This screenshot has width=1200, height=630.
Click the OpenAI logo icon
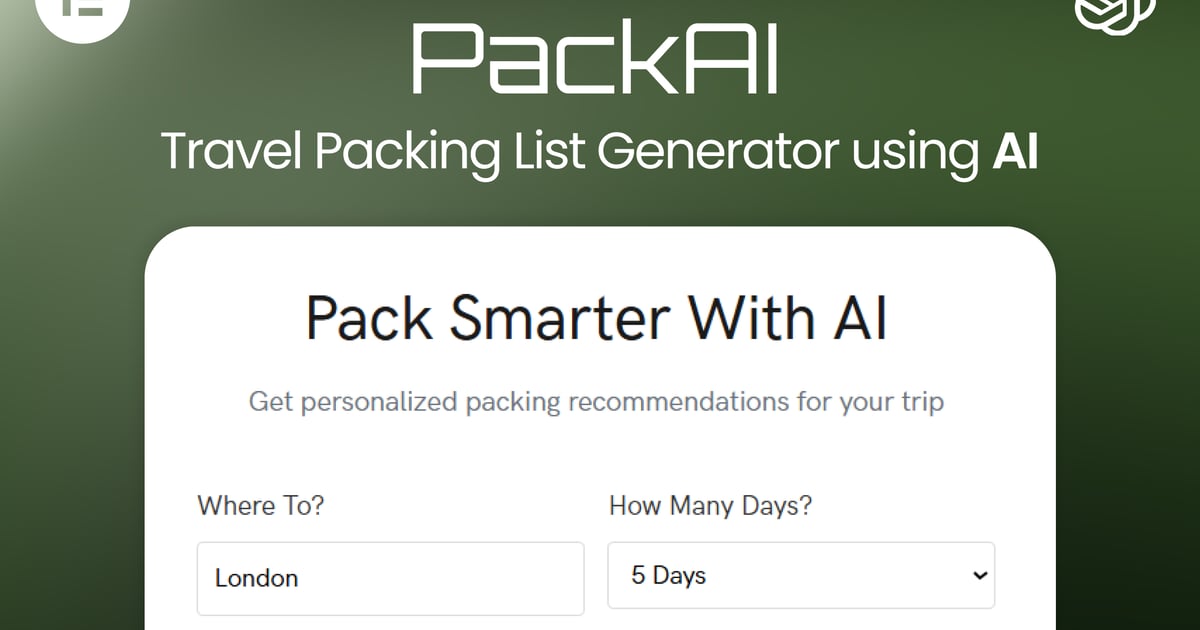[1113, 12]
